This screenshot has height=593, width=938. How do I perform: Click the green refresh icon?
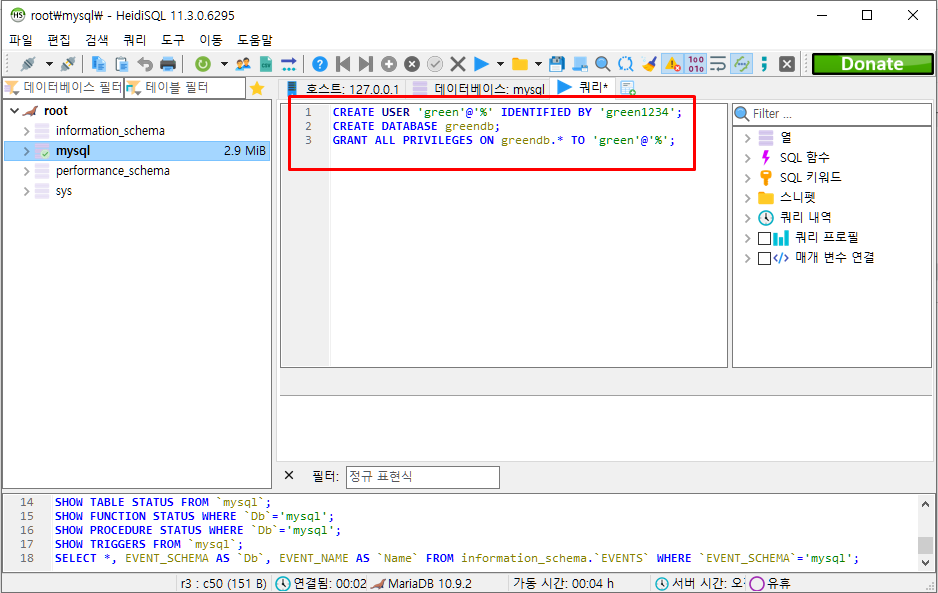click(203, 64)
